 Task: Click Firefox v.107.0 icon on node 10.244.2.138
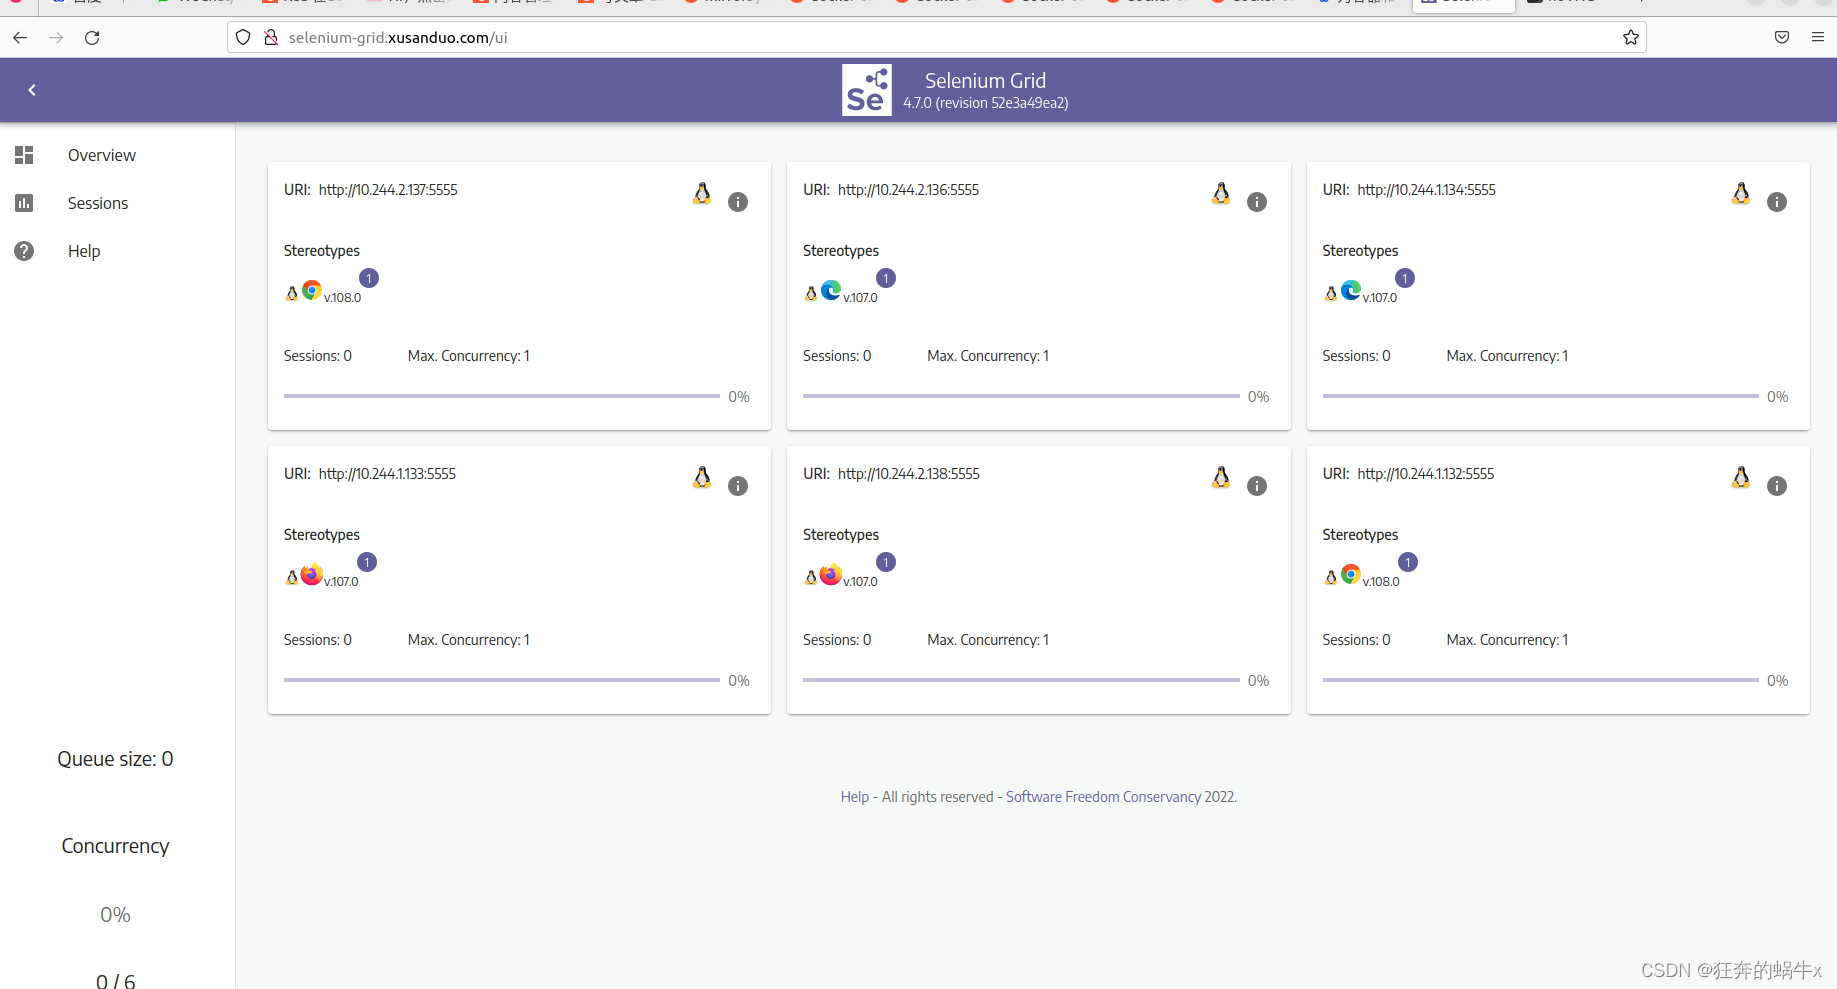pos(831,574)
